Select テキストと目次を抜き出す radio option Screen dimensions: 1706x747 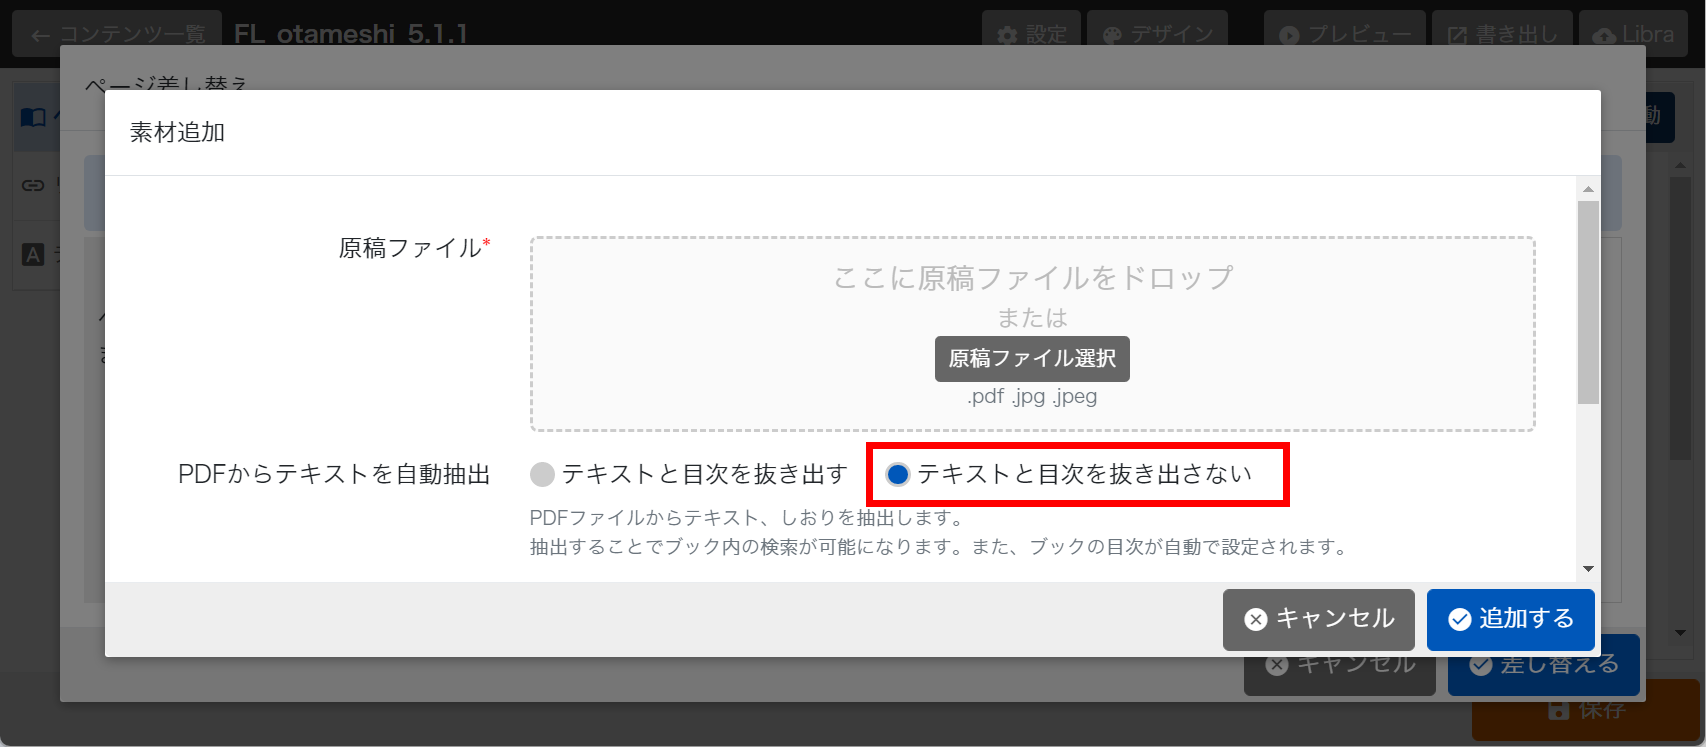click(x=542, y=474)
